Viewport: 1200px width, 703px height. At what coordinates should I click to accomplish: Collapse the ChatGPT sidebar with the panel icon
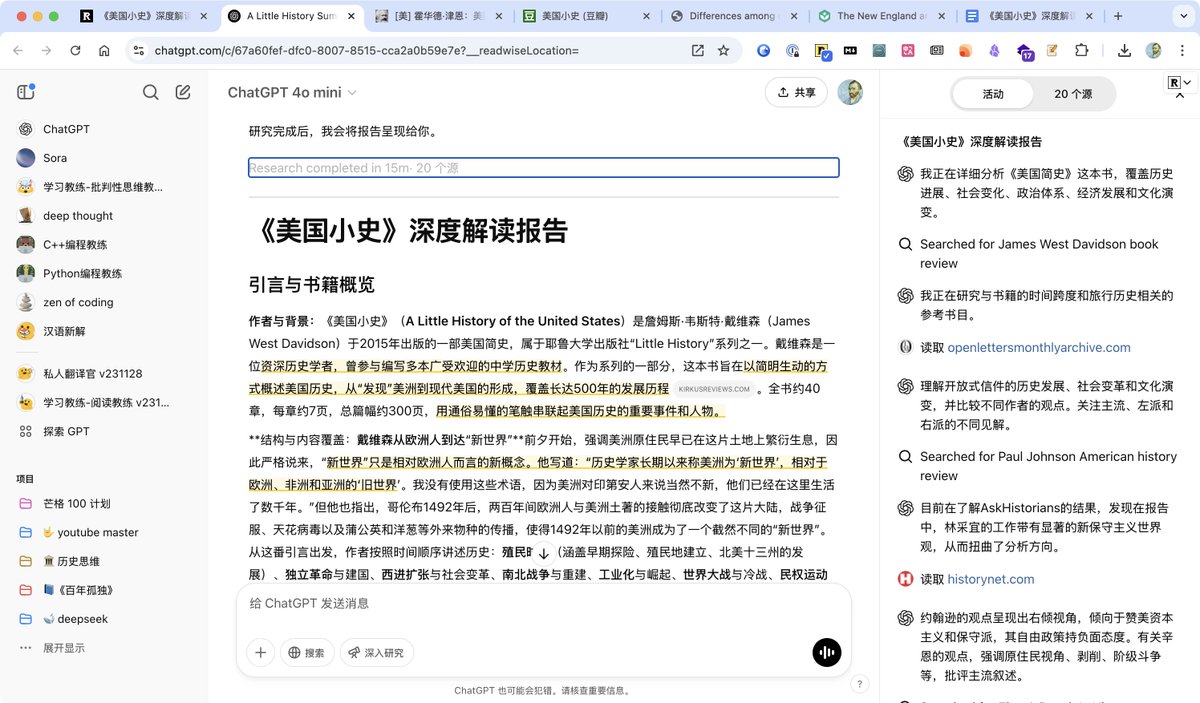coord(26,92)
